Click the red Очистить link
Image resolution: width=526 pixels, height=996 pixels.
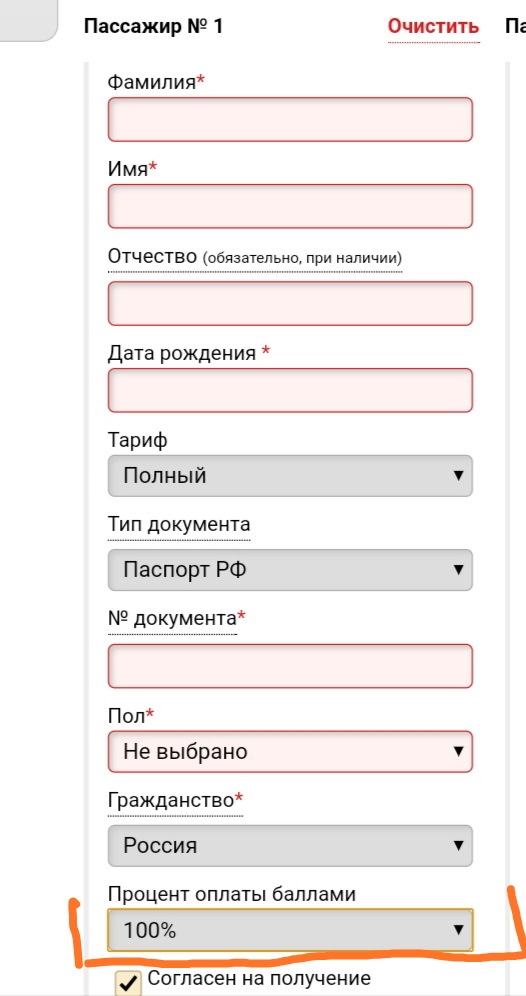click(433, 27)
